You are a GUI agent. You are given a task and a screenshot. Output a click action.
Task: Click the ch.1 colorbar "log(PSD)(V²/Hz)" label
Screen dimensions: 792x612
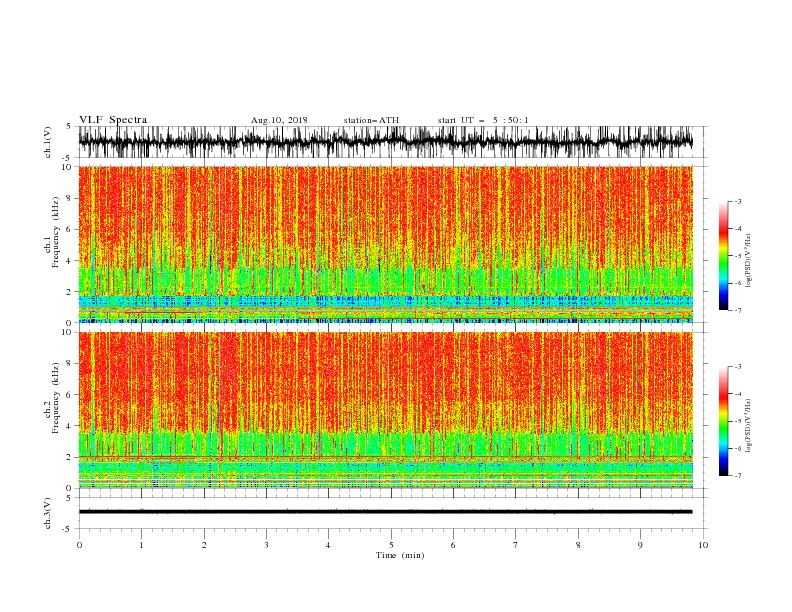click(748, 261)
